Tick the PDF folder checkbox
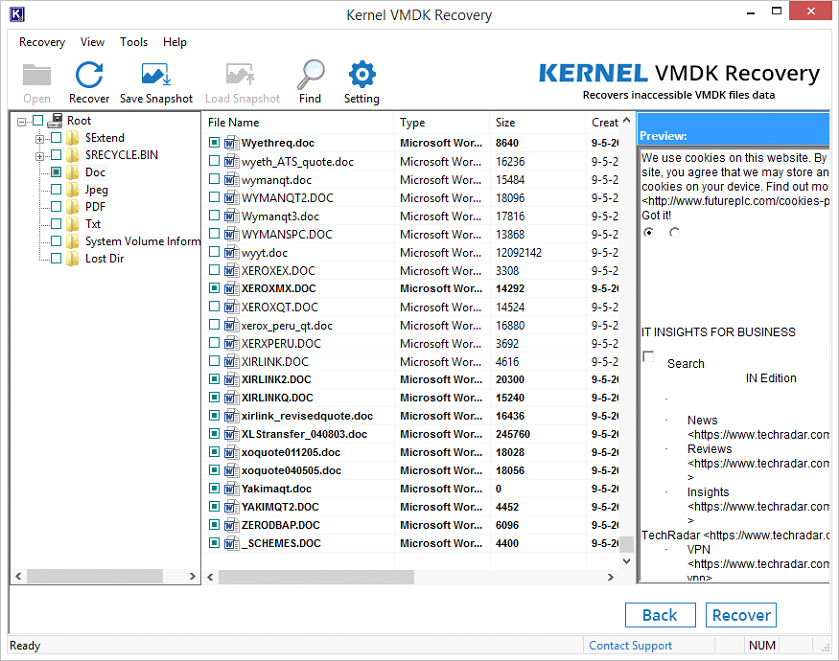The image size is (839, 661). coord(56,207)
